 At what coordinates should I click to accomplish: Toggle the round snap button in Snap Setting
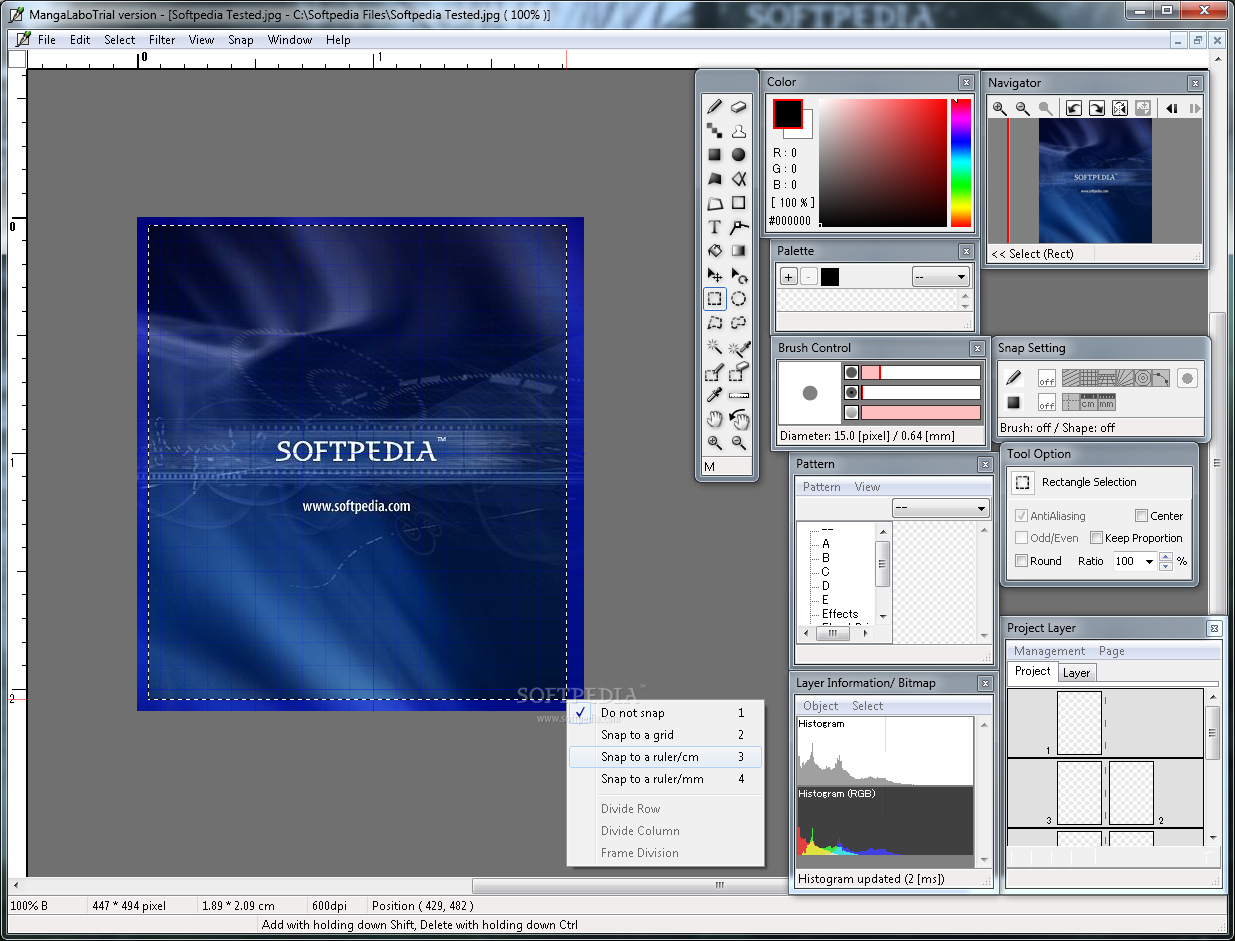(x=1187, y=378)
